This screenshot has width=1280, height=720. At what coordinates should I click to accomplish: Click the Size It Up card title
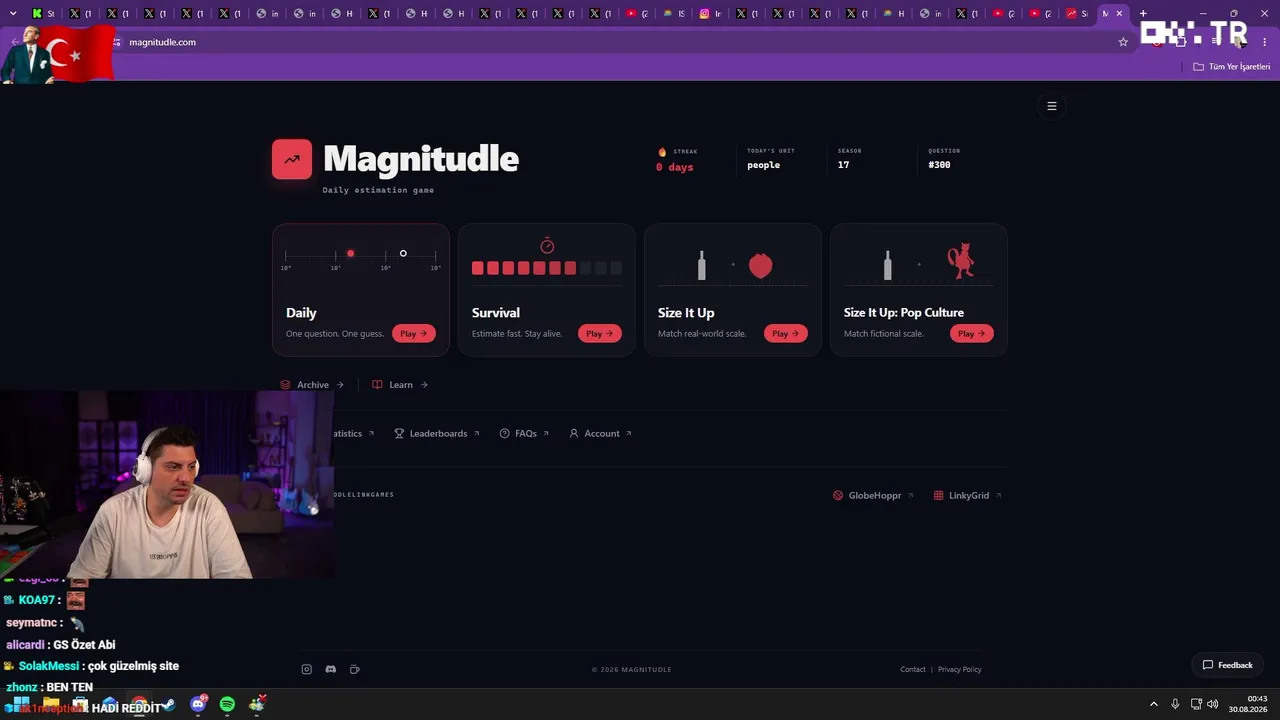click(686, 313)
